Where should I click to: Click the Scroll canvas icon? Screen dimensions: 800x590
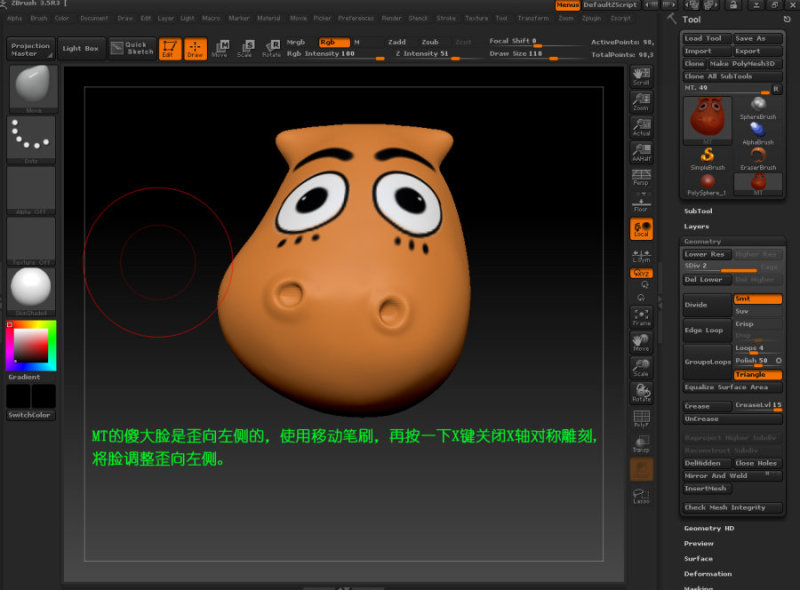(x=641, y=77)
